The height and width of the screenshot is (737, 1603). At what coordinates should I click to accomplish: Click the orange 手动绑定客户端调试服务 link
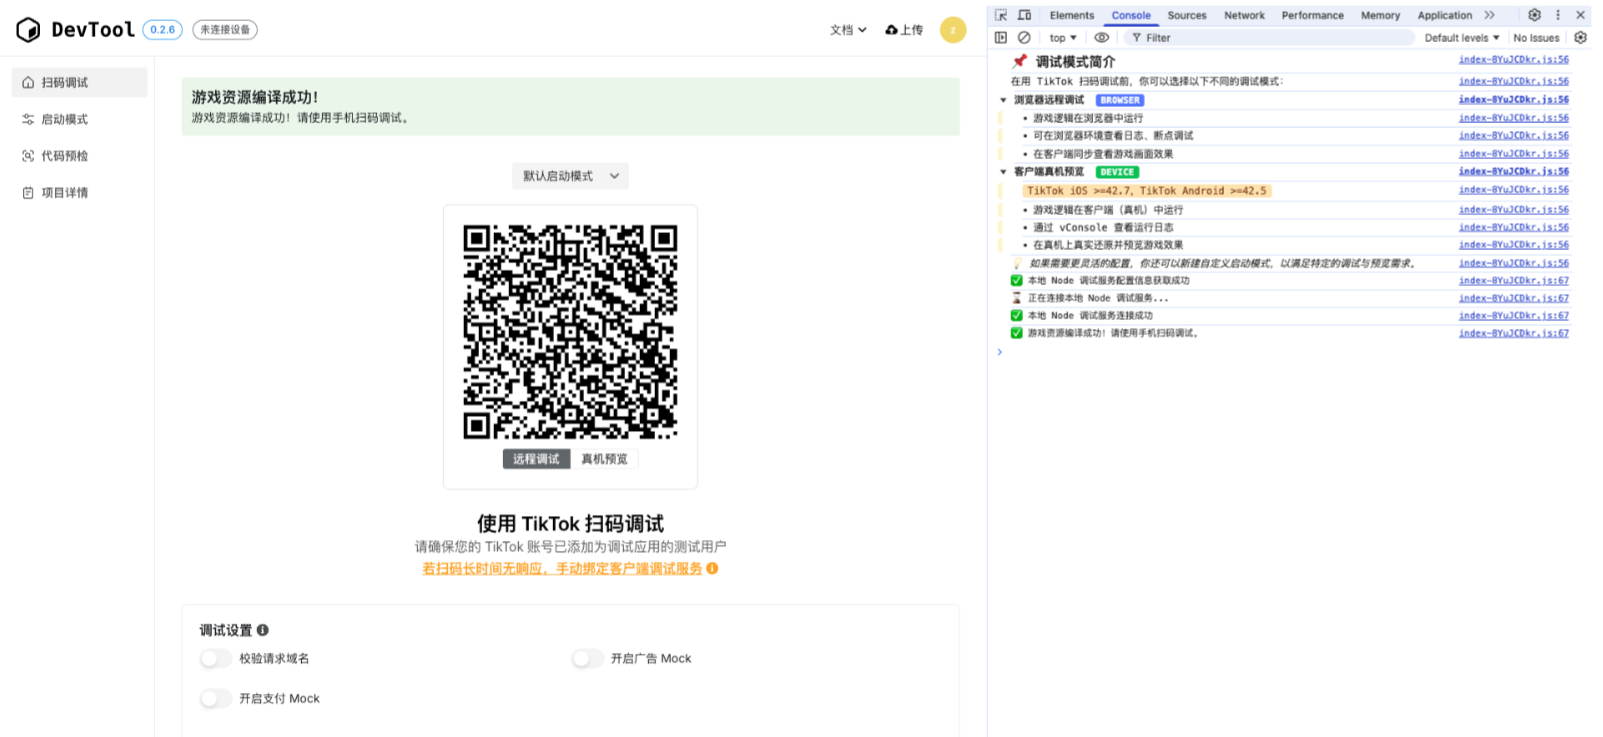pos(562,568)
